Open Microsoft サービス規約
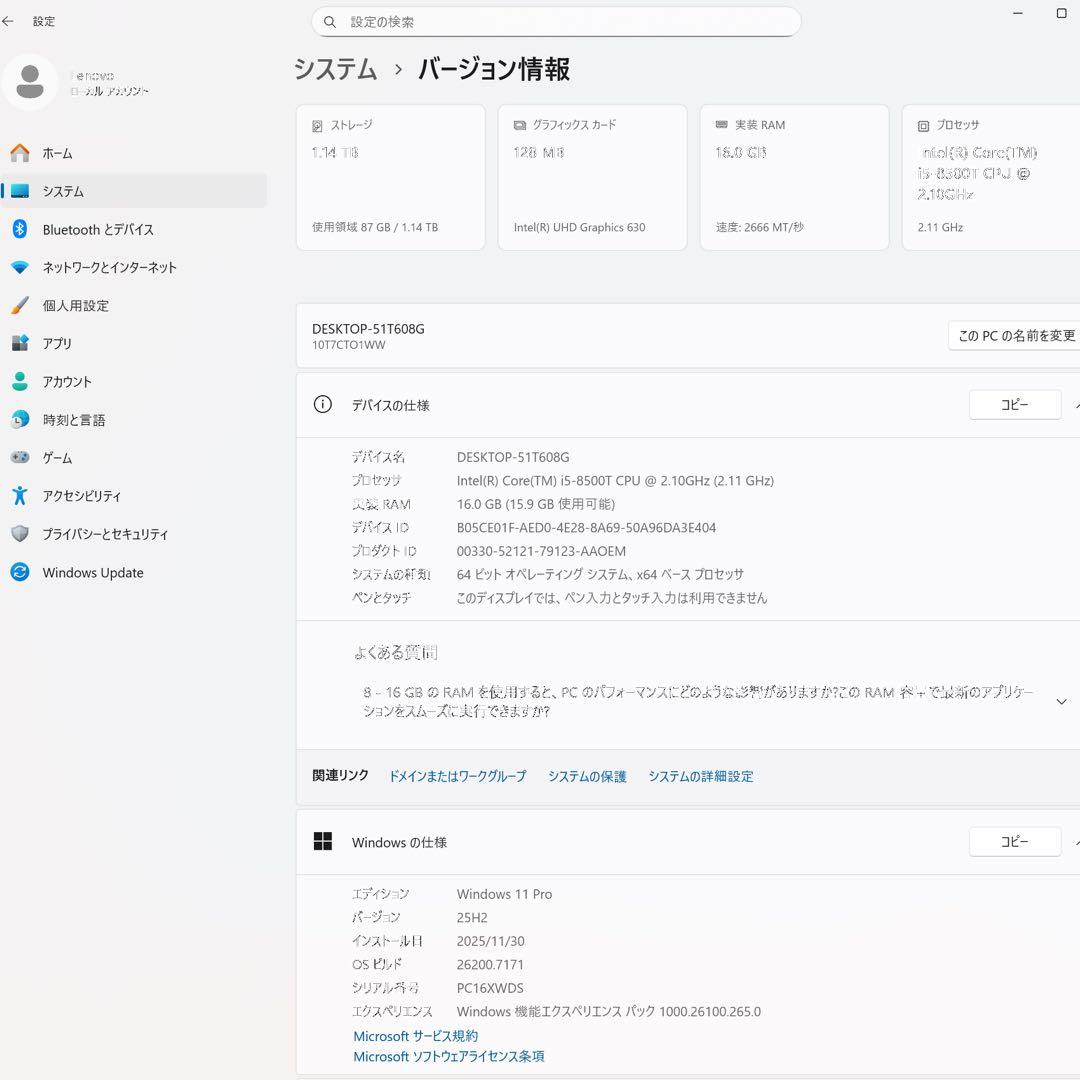The width and height of the screenshot is (1080, 1080). 414,1036
